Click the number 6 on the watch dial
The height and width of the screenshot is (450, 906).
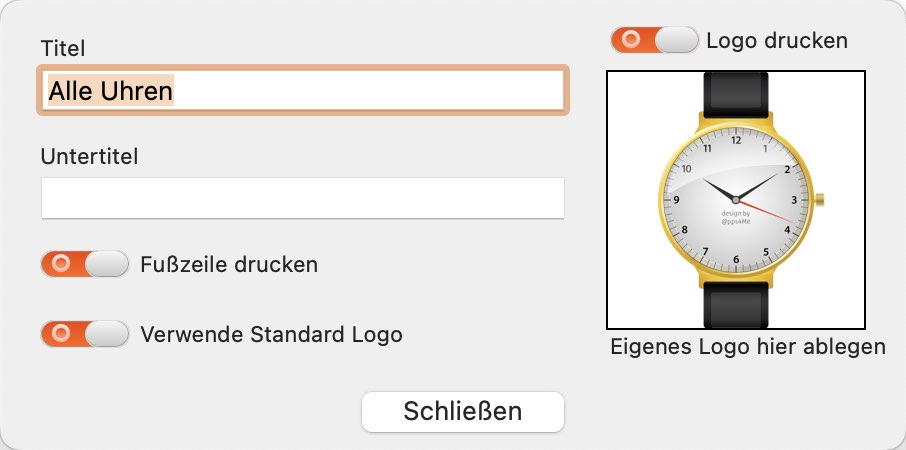coord(736,259)
